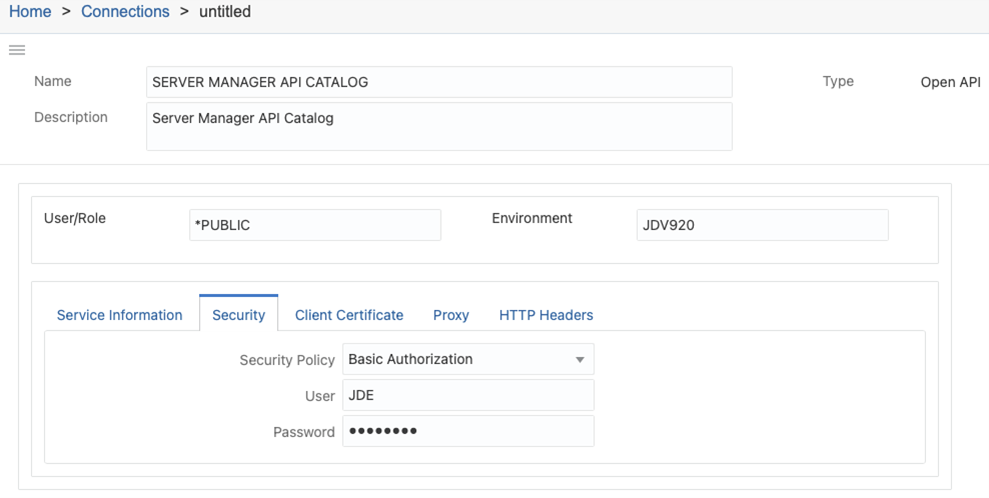
Task: Expand the Security Policy dropdown arrow
Action: tap(580, 360)
